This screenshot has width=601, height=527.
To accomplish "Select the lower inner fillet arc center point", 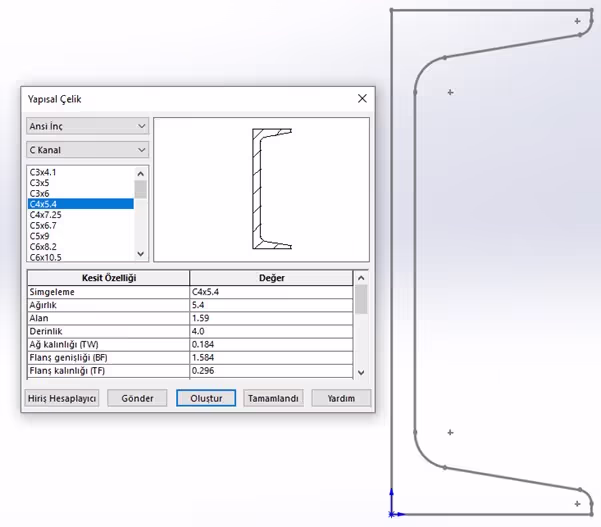I will click(x=450, y=432).
